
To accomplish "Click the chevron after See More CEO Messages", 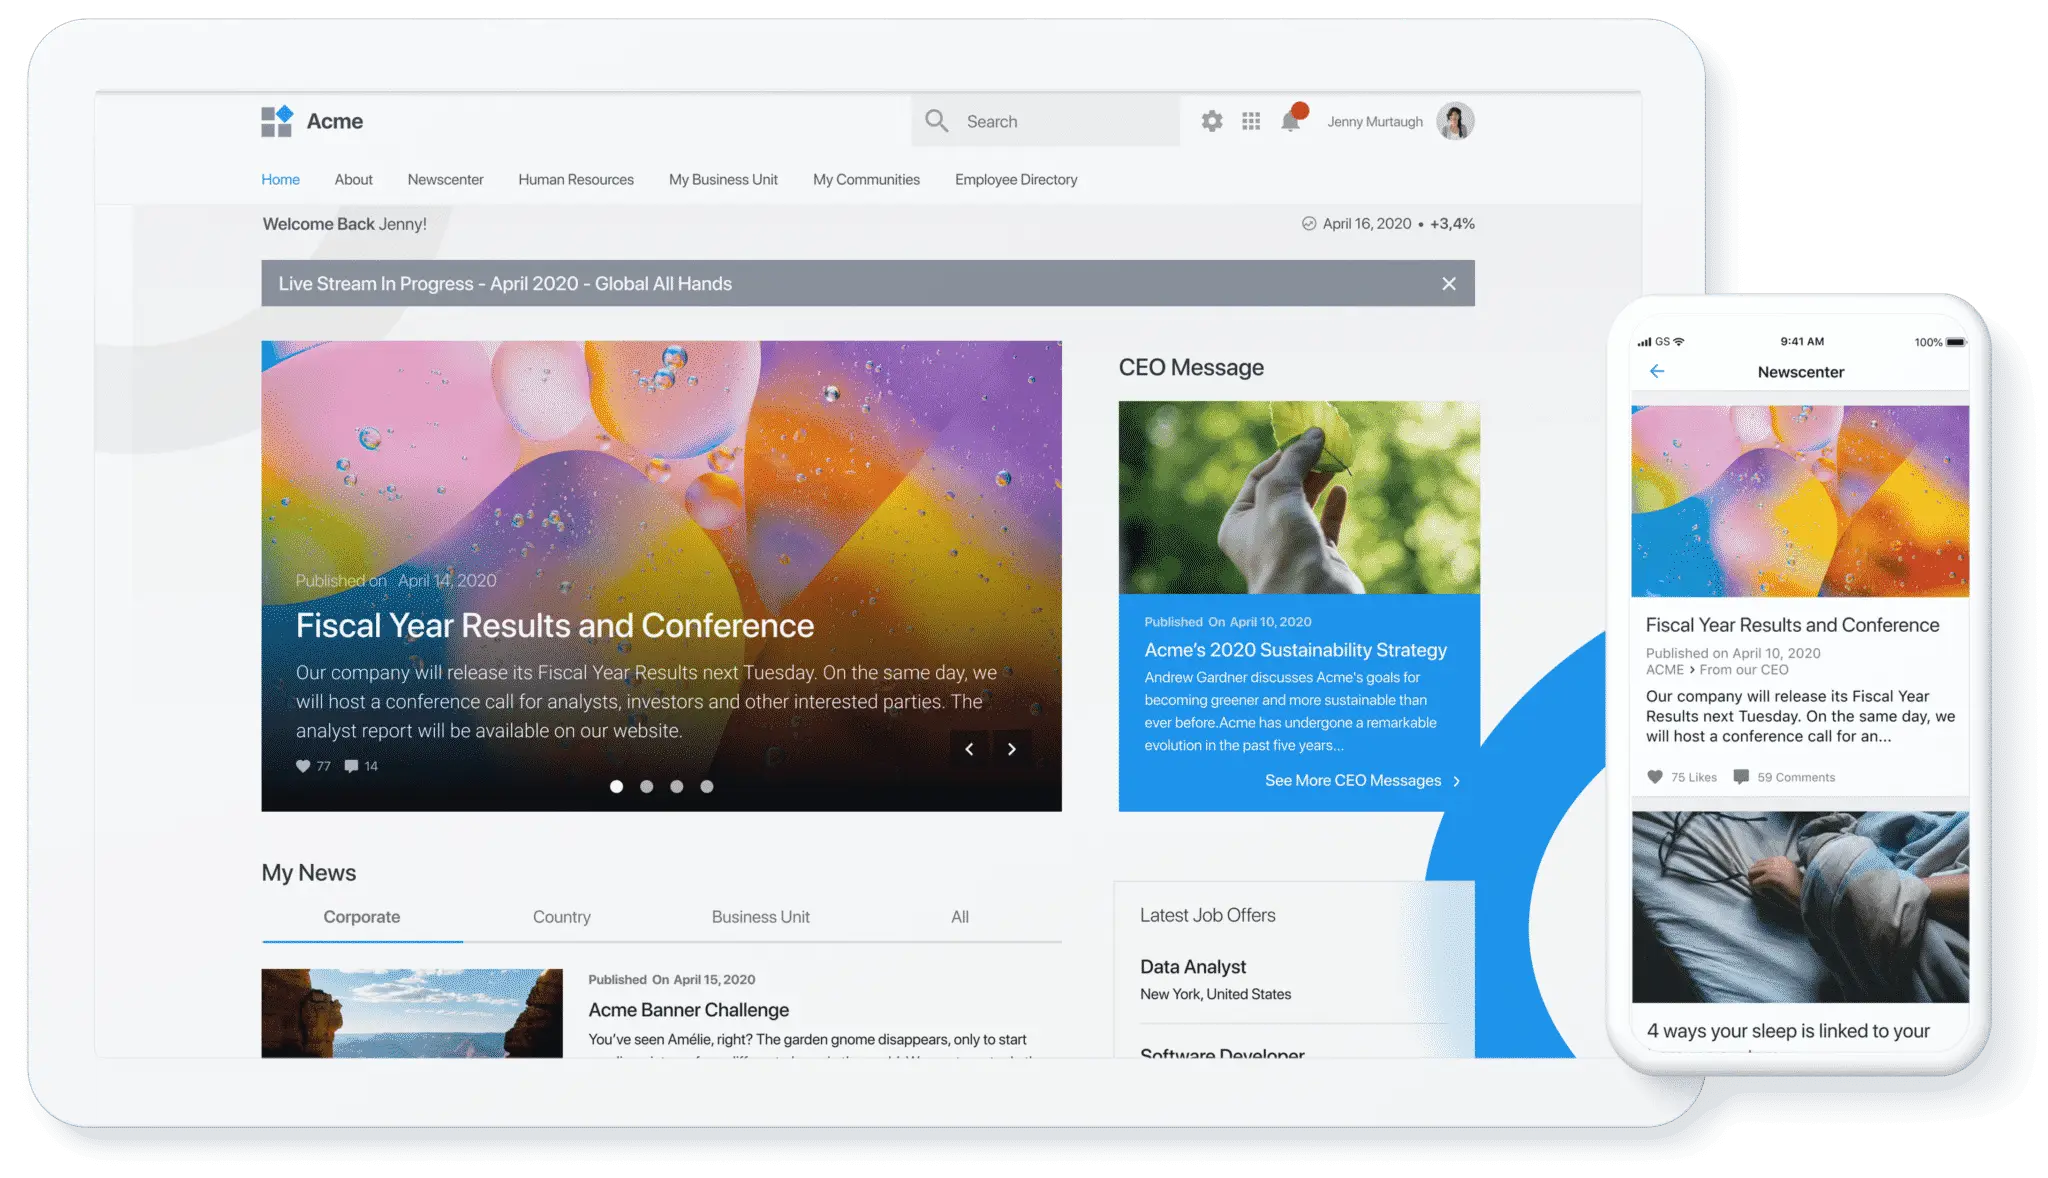I will point(1457,781).
